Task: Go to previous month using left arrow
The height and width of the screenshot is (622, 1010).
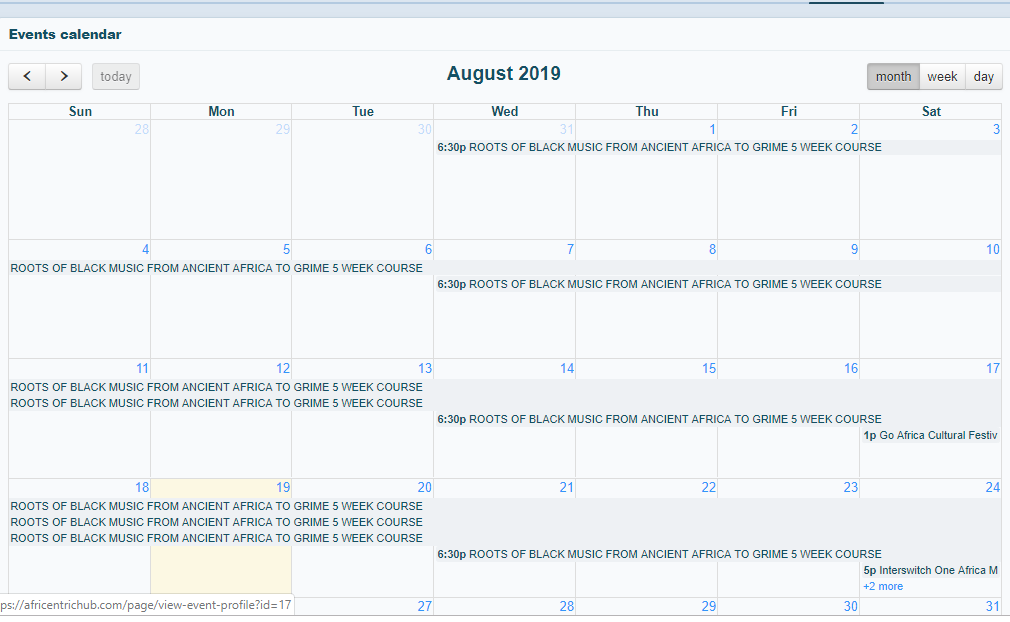Action: pos(27,77)
